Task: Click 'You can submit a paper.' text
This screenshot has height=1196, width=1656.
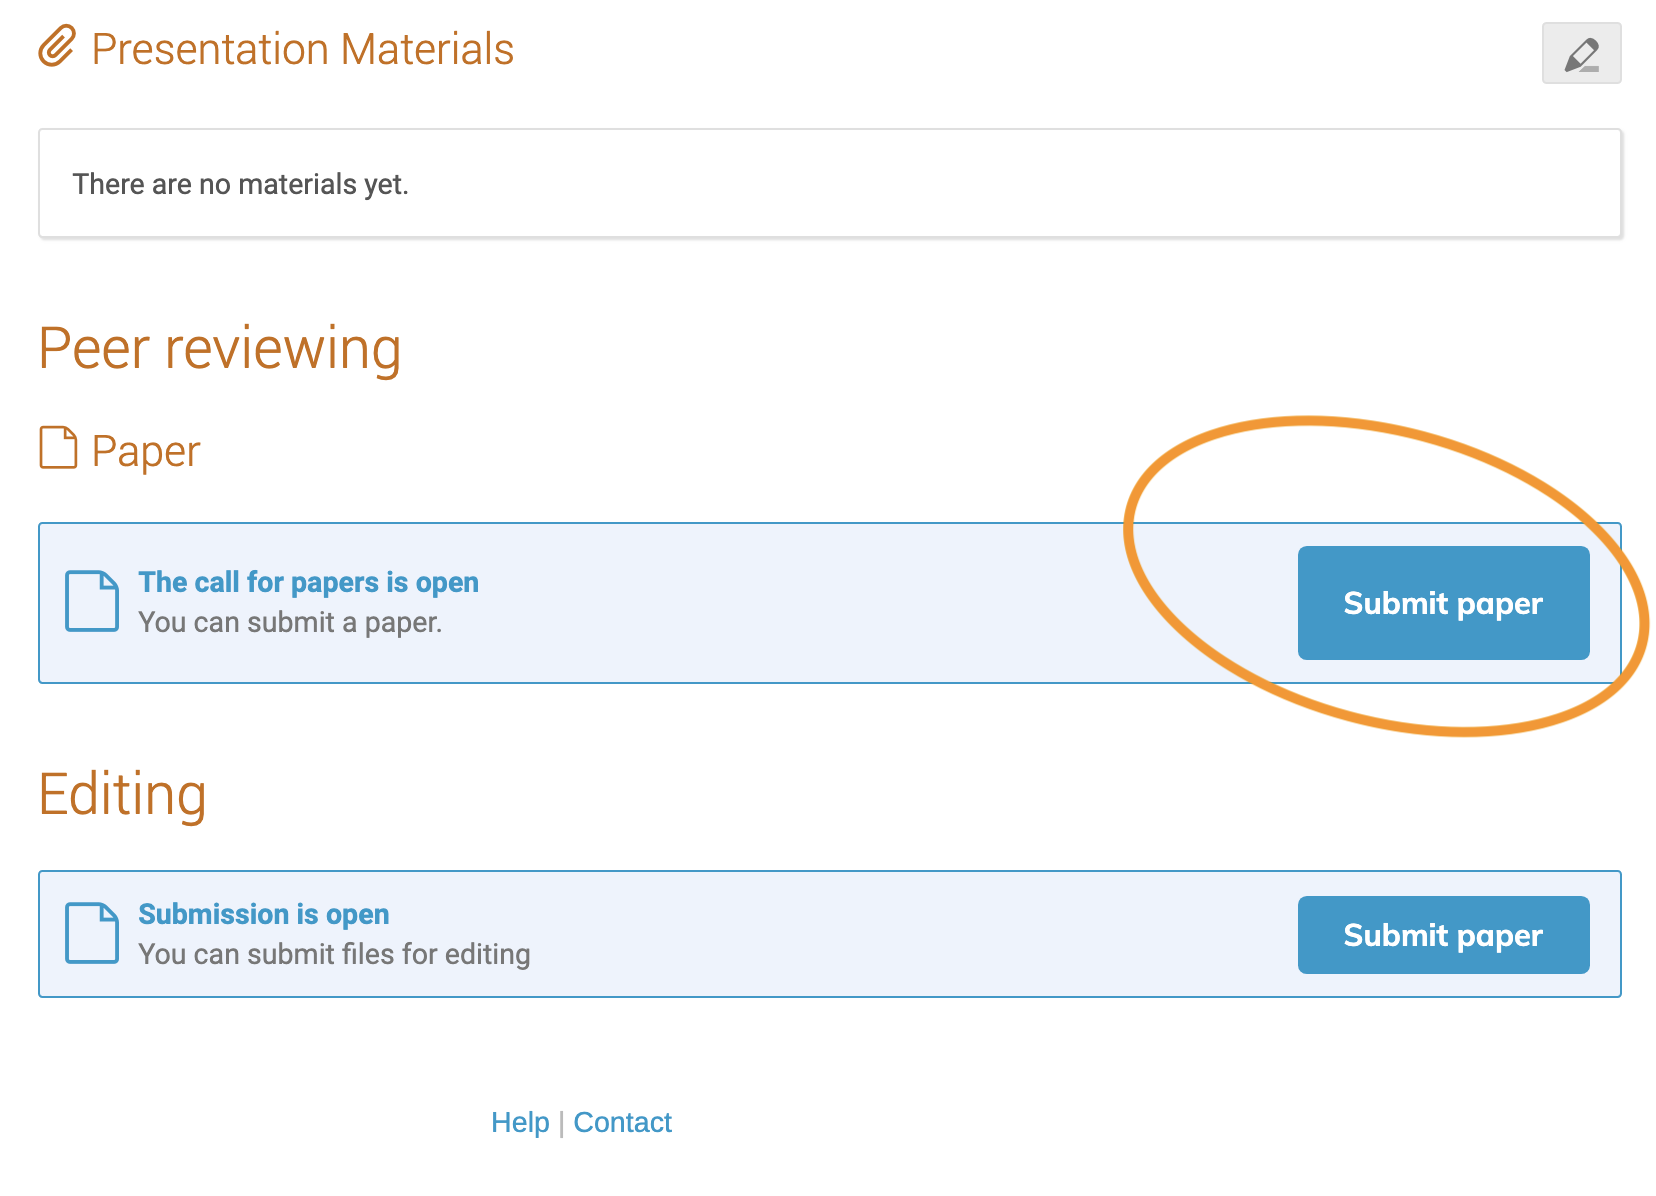Action: pyautogui.click(x=290, y=622)
